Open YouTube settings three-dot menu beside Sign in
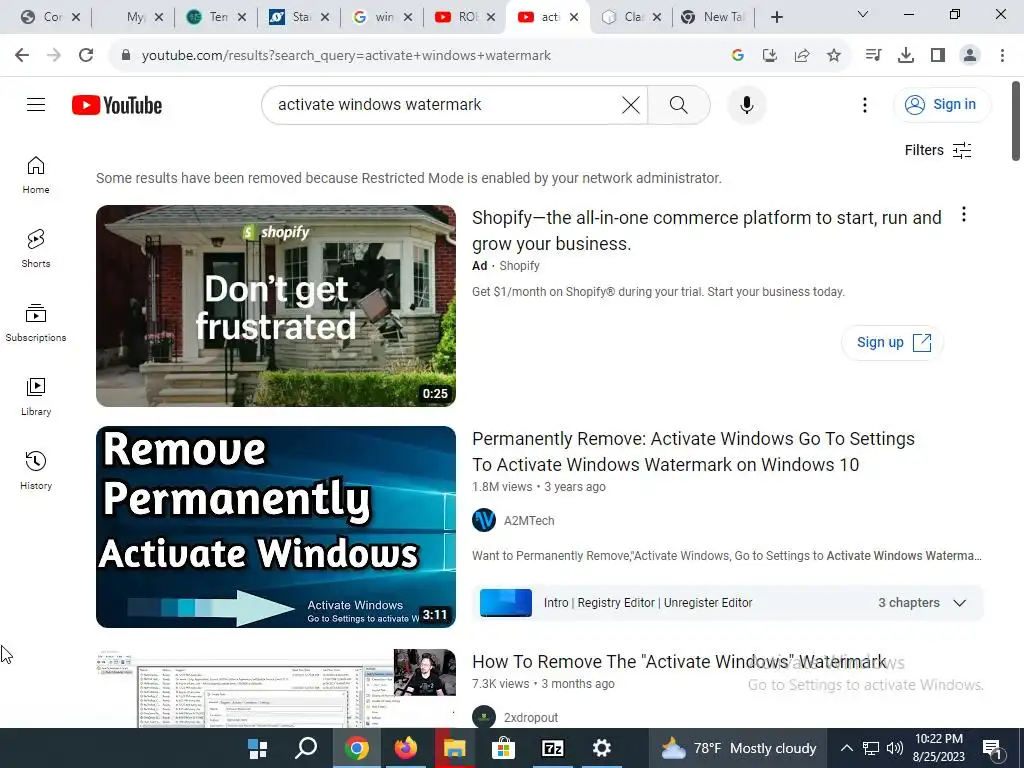The image size is (1024, 768). [x=865, y=104]
